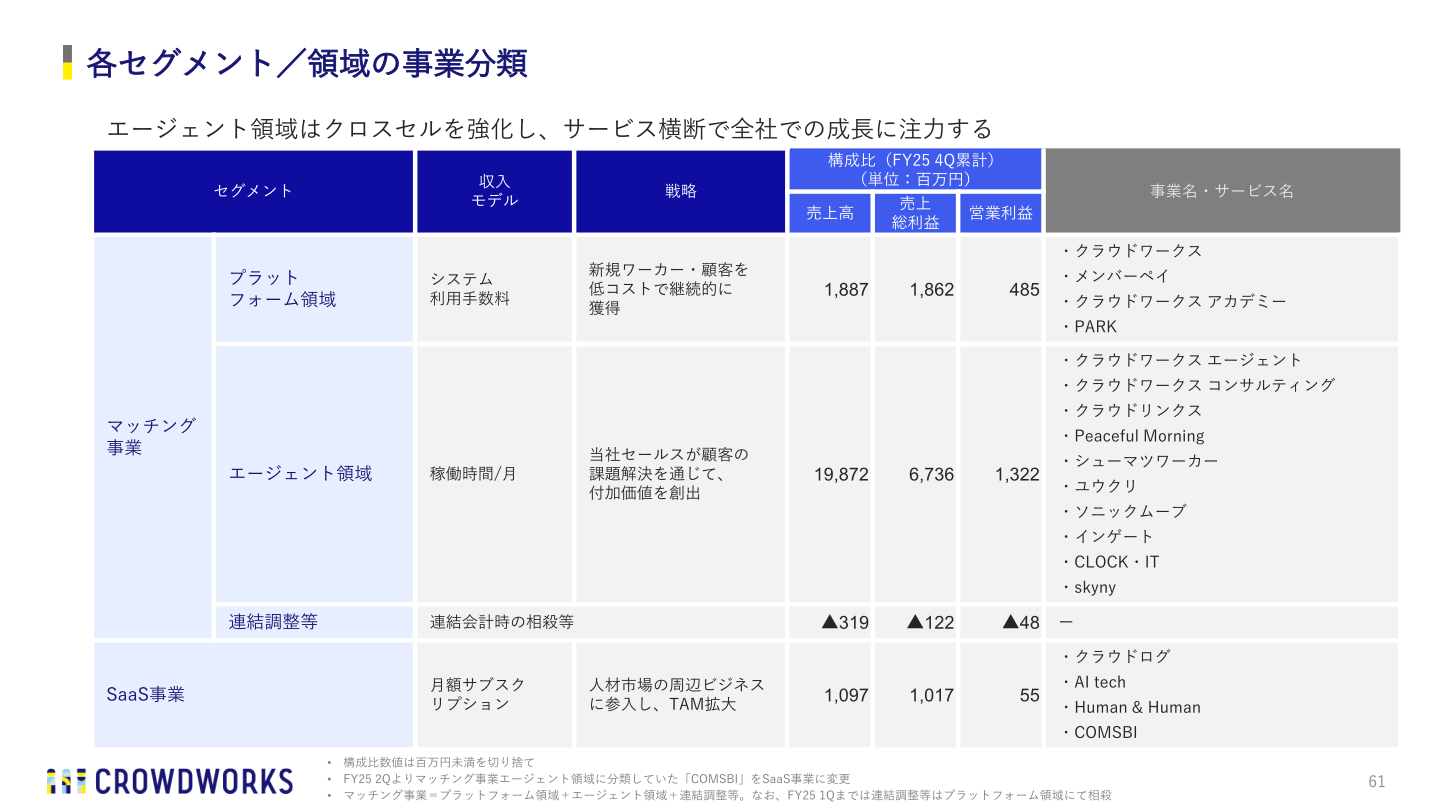
Task: Click the 月額サブスクリプション cell
Action: pos(494,694)
